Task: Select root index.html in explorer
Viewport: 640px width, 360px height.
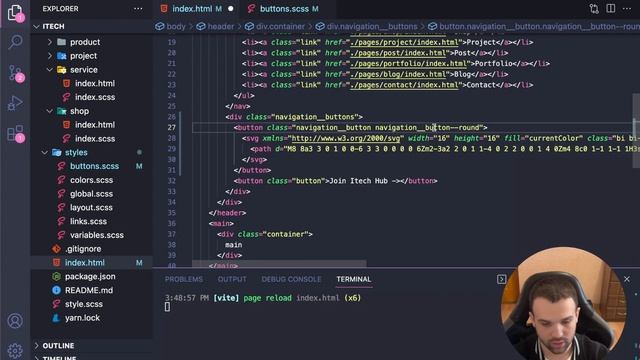Action: click(84, 263)
